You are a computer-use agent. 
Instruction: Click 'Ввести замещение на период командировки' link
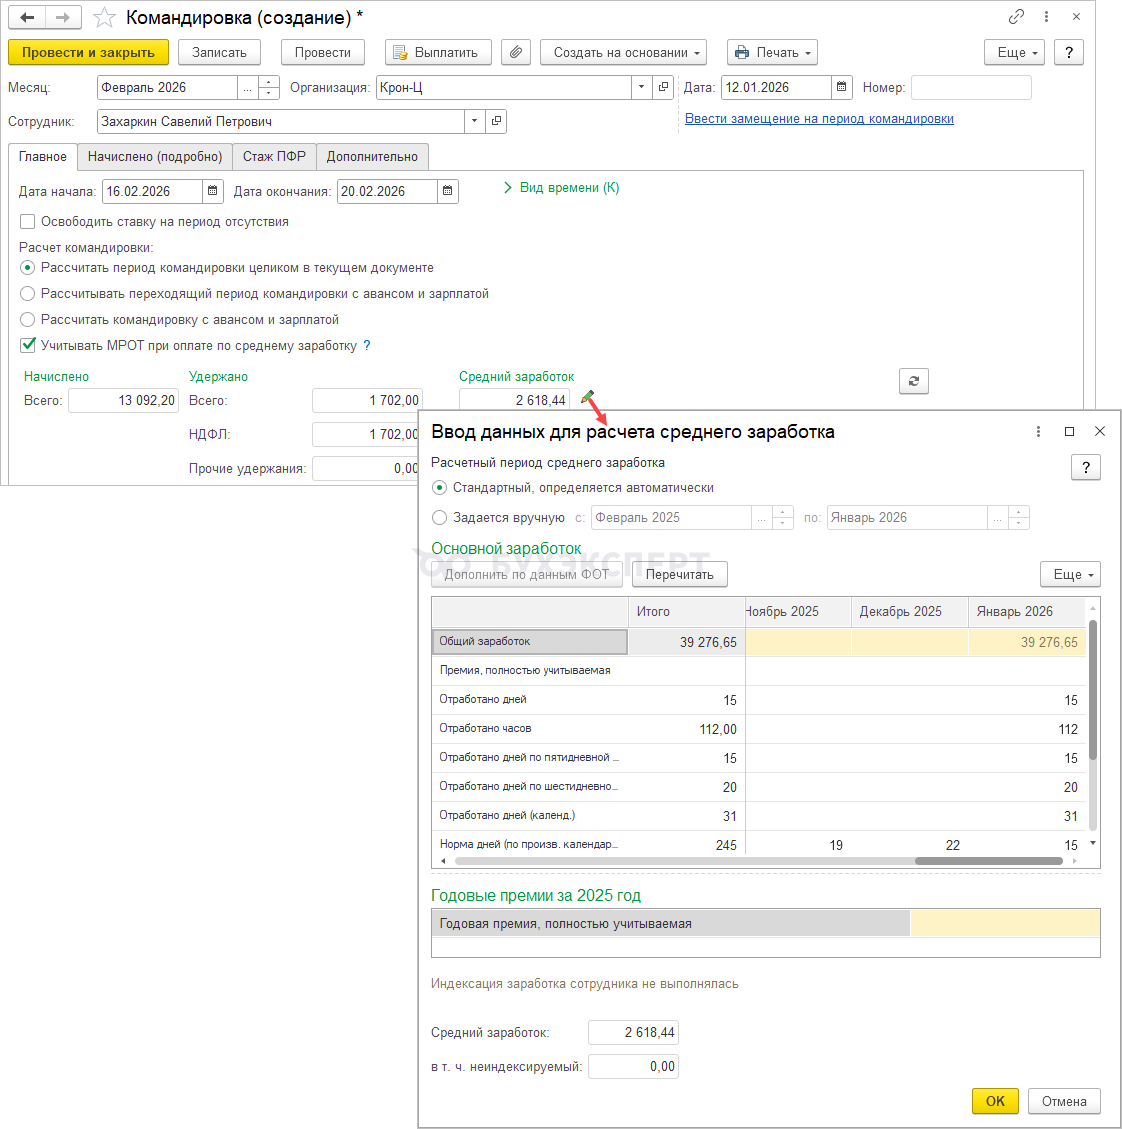(x=819, y=119)
